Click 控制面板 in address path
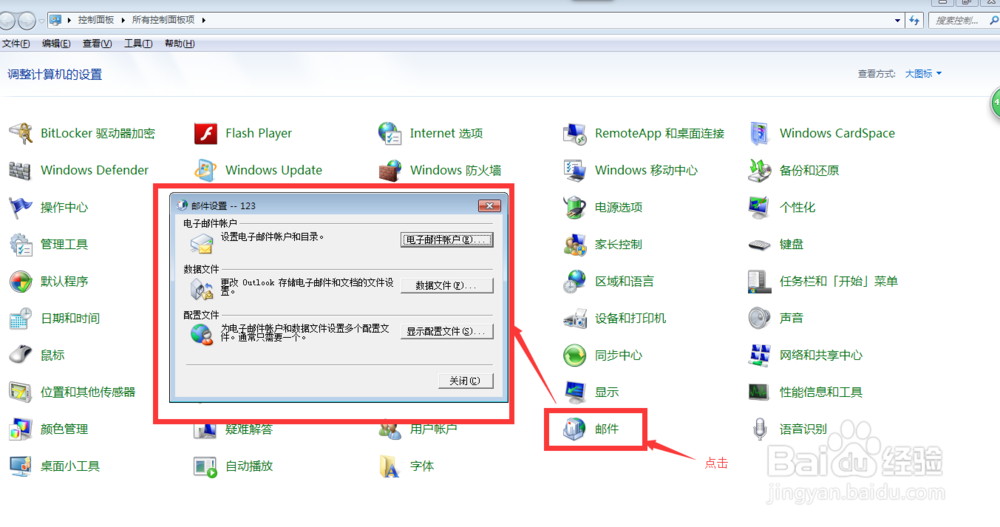This screenshot has width=1000, height=527. 96,20
